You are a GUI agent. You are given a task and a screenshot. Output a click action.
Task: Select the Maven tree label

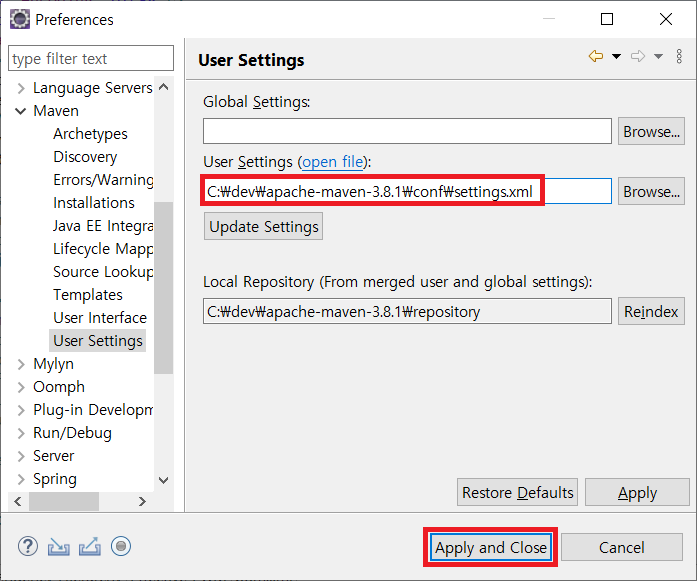click(56, 111)
